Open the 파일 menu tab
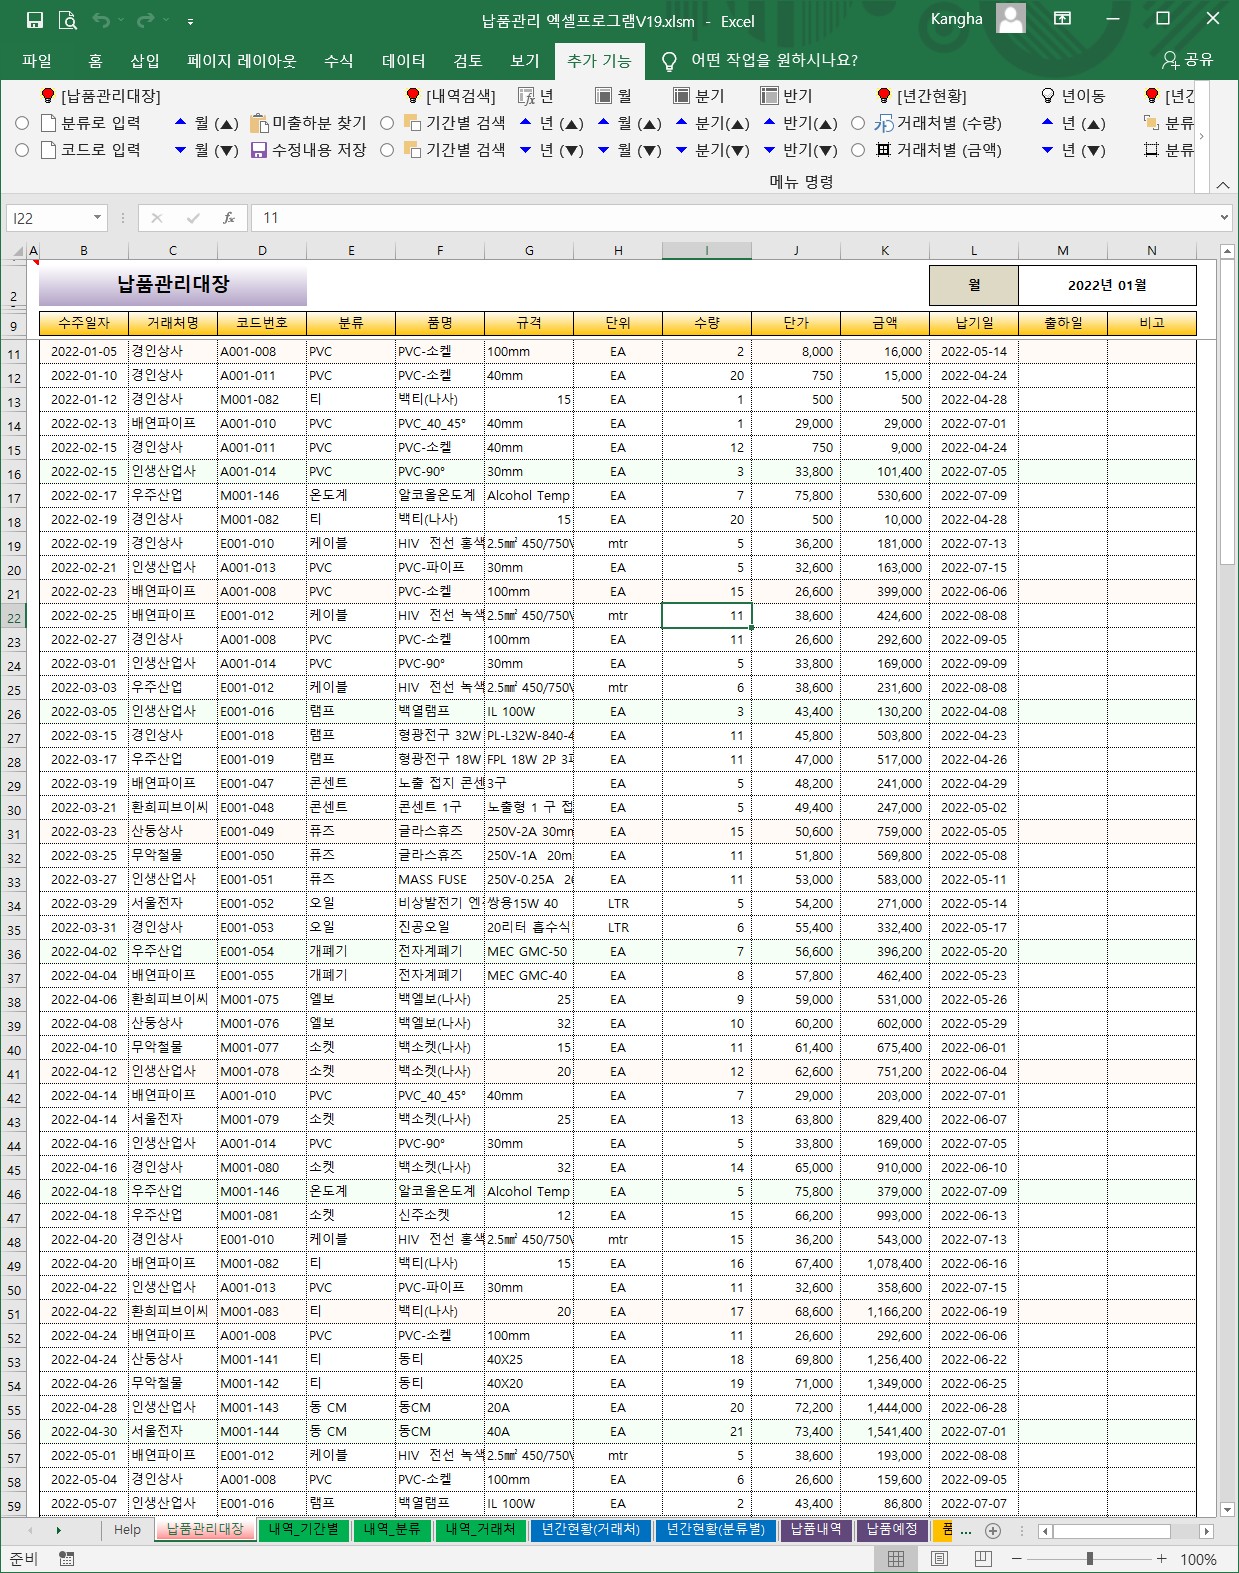 [37, 61]
